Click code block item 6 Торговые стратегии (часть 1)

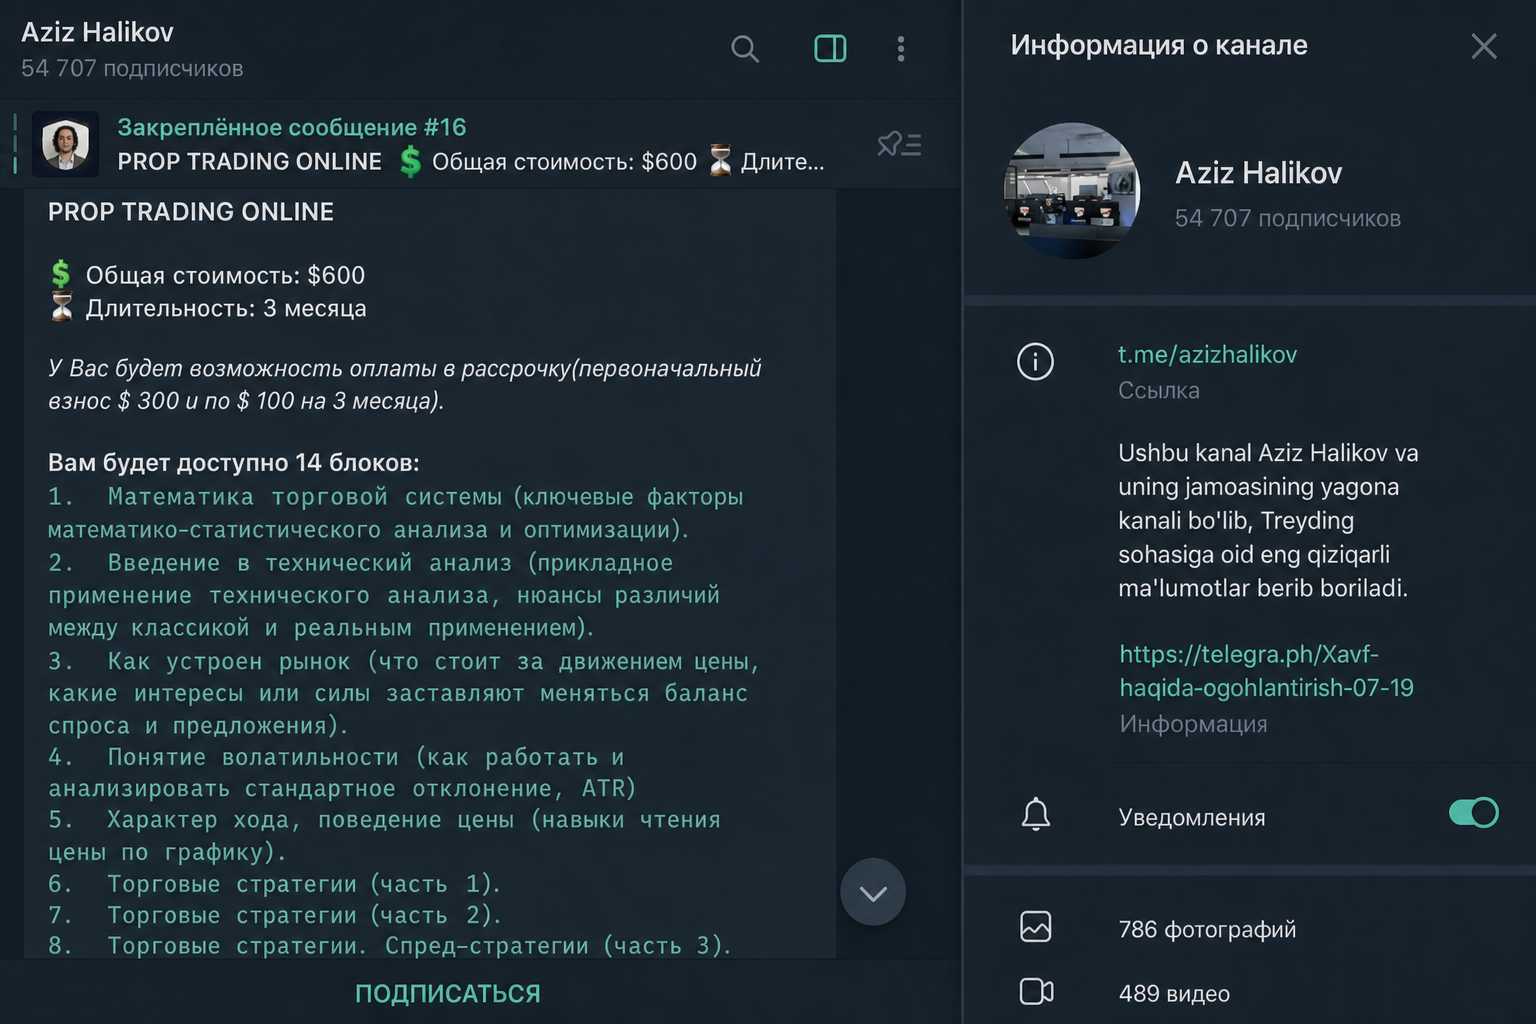[x=274, y=884]
